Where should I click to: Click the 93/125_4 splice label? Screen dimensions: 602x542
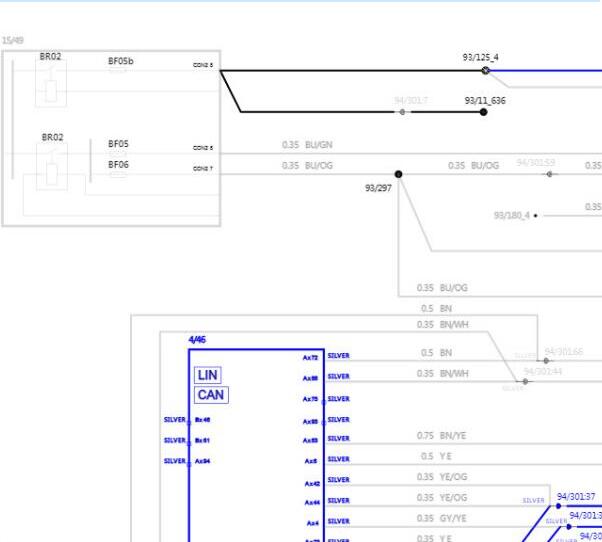coord(480,57)
